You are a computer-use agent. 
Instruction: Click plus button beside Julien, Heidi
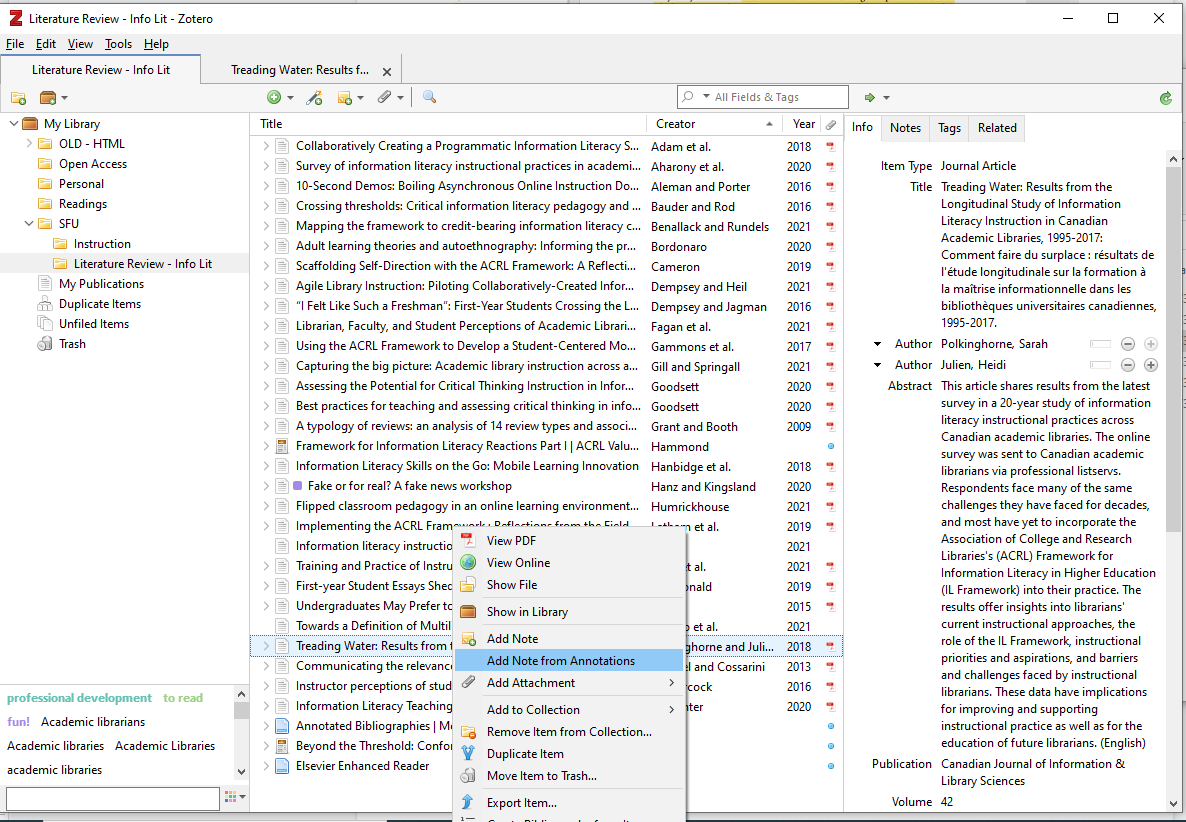click(x=1150, y=365)
